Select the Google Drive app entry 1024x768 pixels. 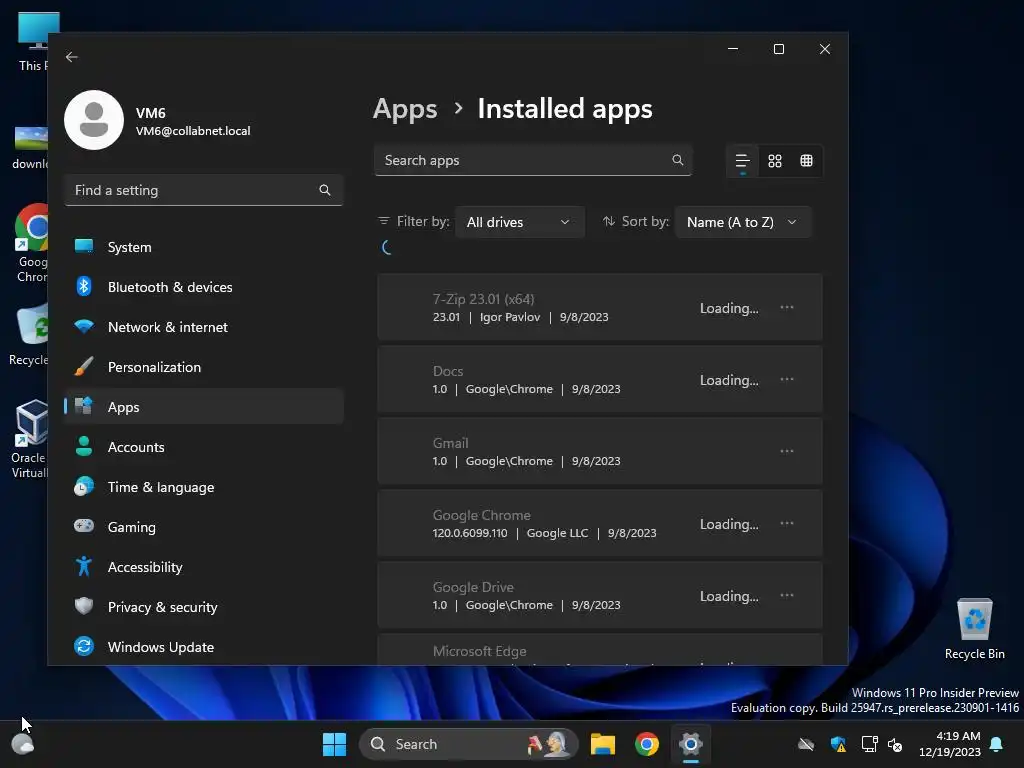600,596
